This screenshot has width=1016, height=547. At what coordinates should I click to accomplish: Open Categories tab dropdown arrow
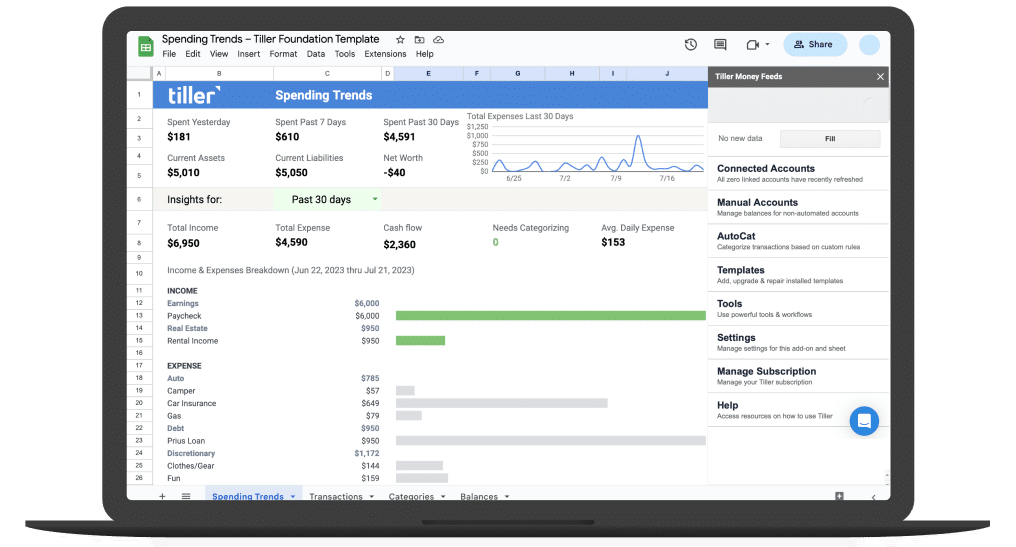443,496
